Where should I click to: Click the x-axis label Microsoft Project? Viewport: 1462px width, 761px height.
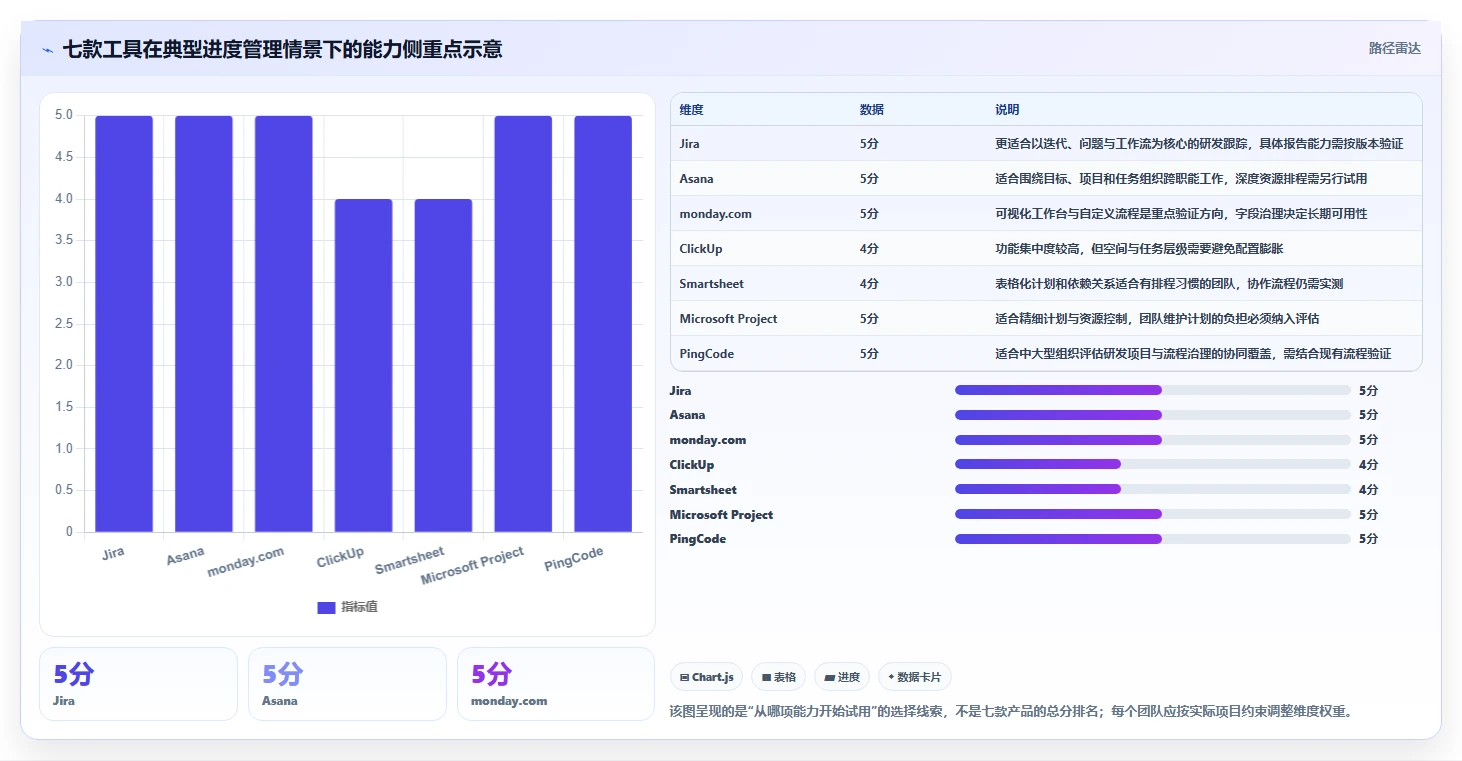473,567
